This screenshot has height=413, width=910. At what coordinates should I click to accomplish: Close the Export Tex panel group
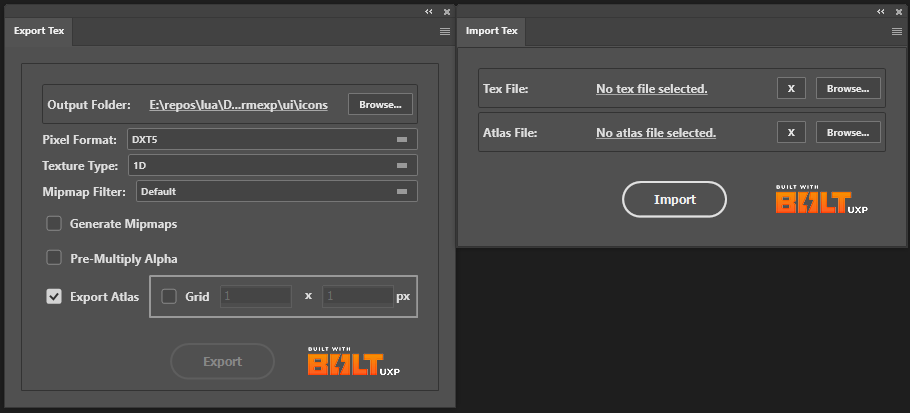click(x=447, y=11)
